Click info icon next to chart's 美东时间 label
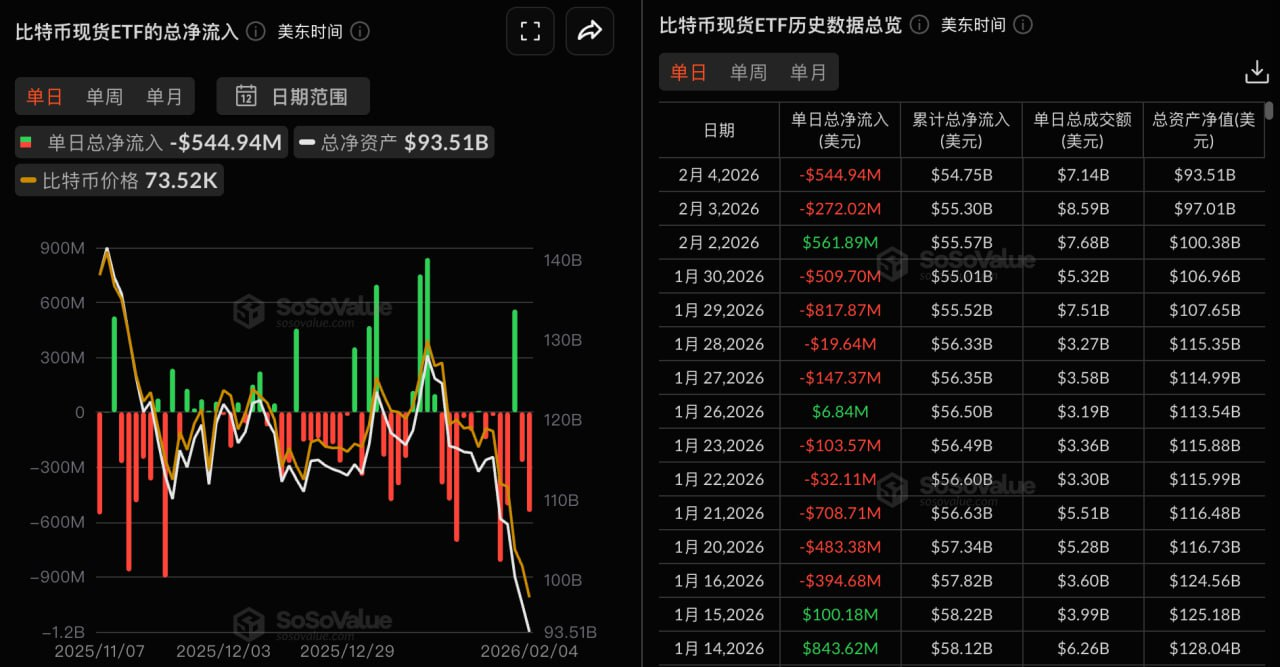 [360, 31]
